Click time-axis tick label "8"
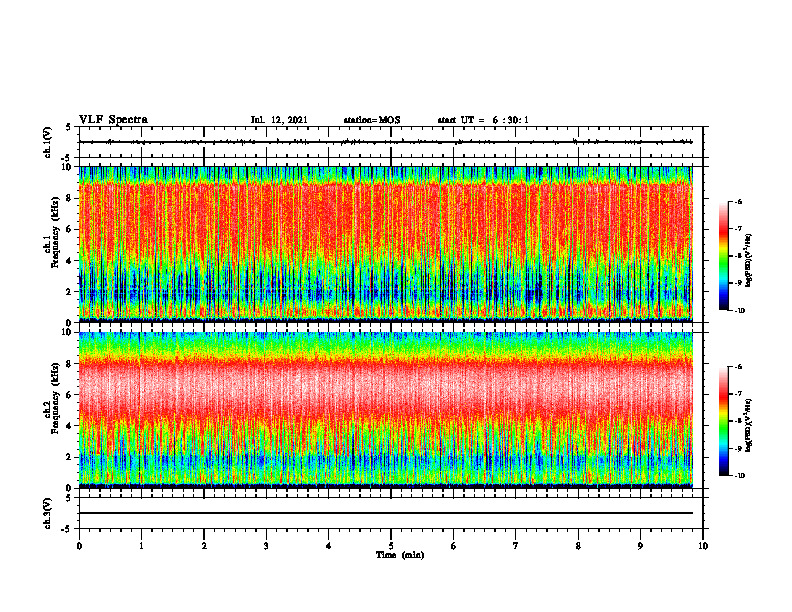This screenshot has height=612, width=792. click(x=578, y=546)
